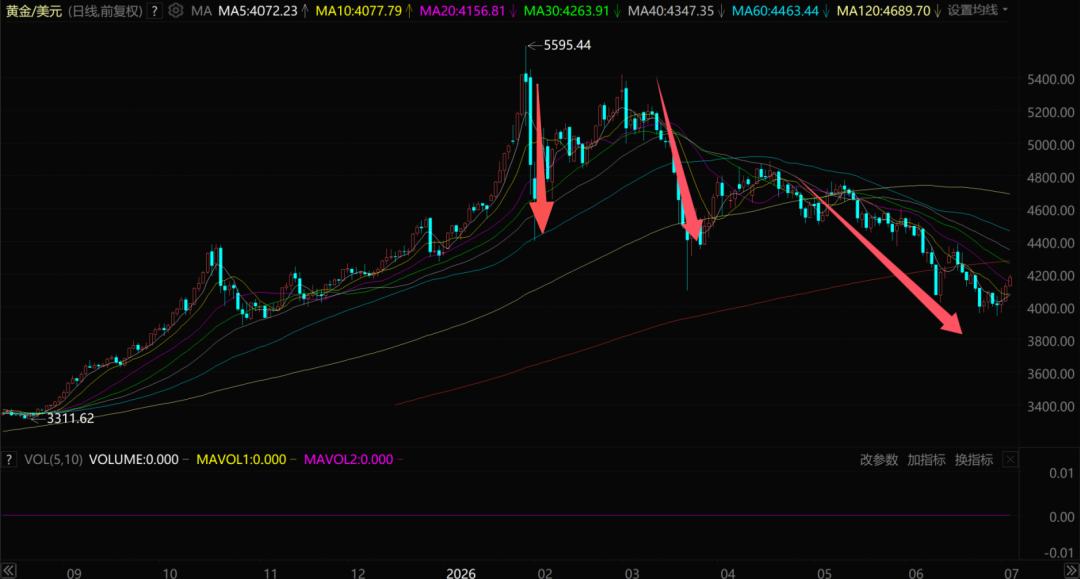The image size is (1080, 579).
Task: Click the MAVOL1:0.000 reading
Action: pos(241,459)
